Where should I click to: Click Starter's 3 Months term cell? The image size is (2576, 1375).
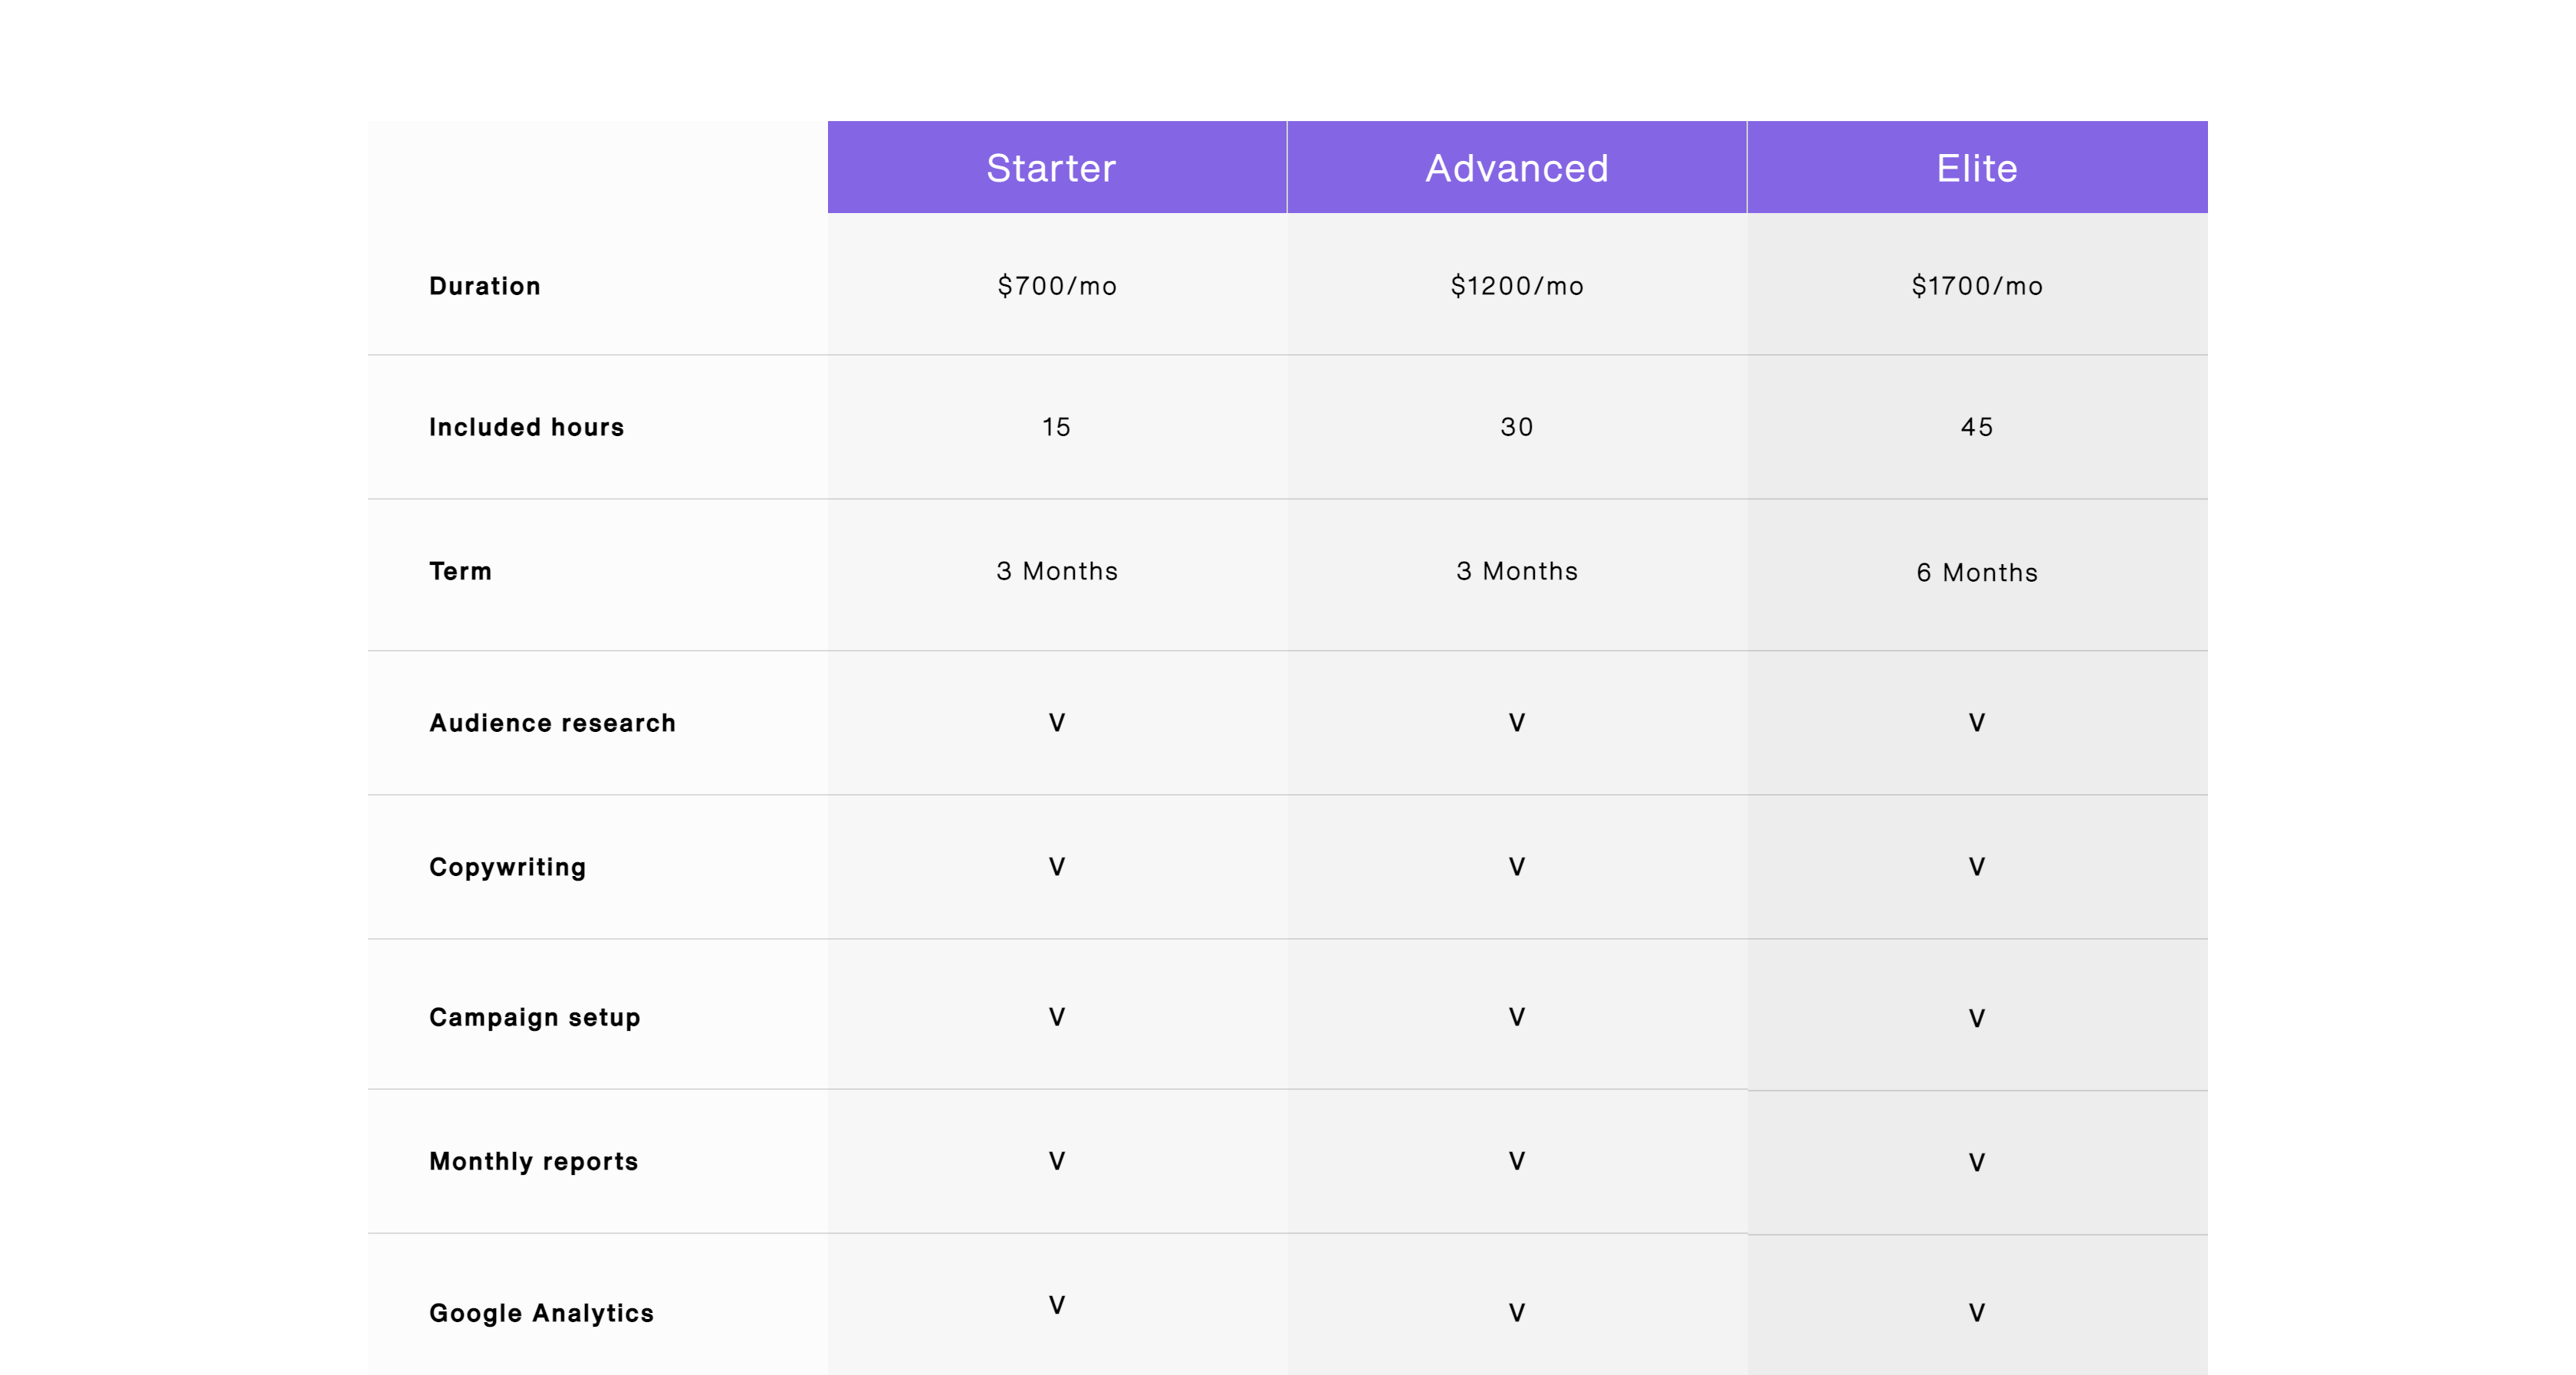point(1056,571)
